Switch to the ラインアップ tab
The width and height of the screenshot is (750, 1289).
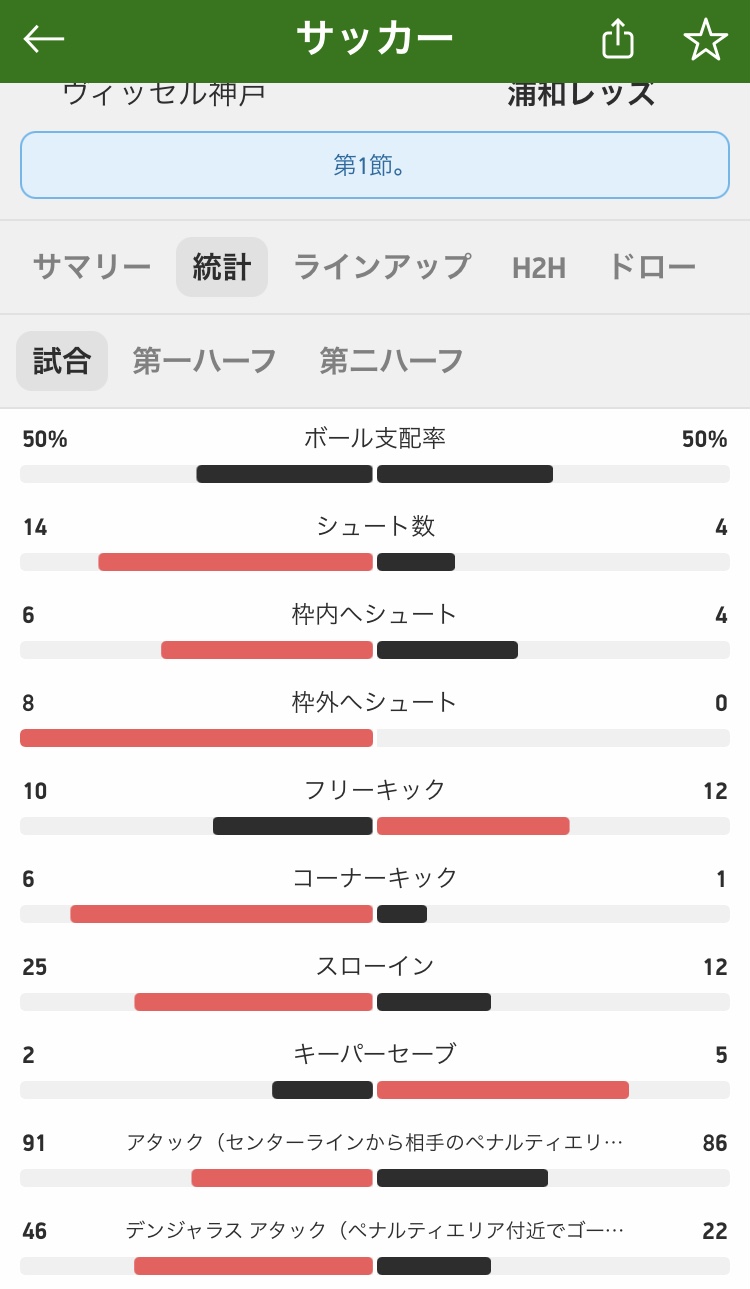point(382,267)
